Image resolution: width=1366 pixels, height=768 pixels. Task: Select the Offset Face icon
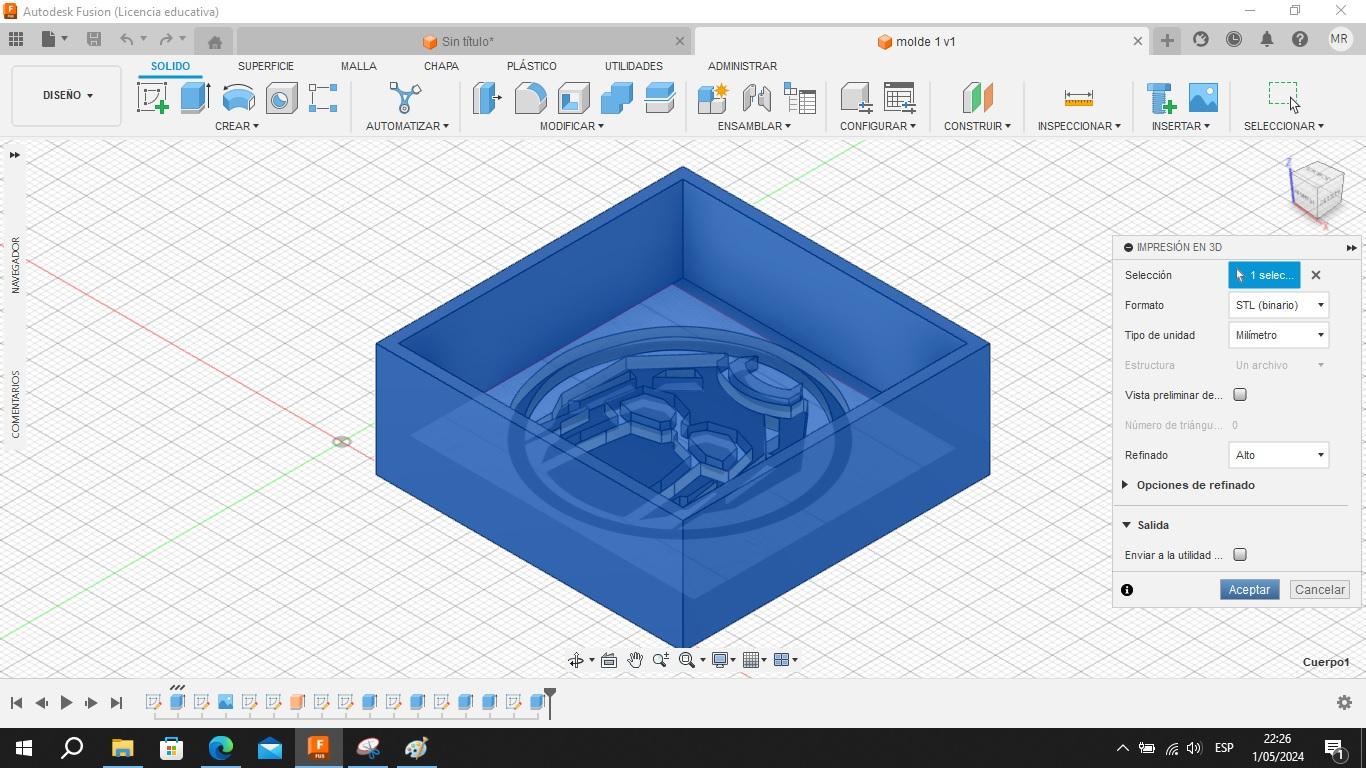tap(659, 98)
